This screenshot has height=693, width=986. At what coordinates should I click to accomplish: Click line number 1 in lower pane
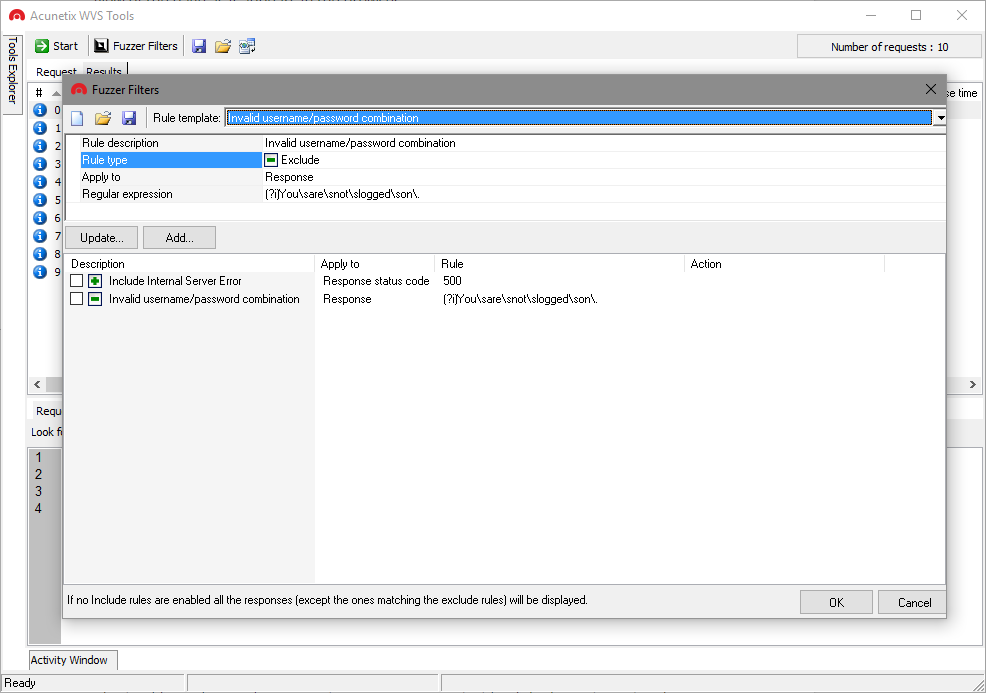38,457
